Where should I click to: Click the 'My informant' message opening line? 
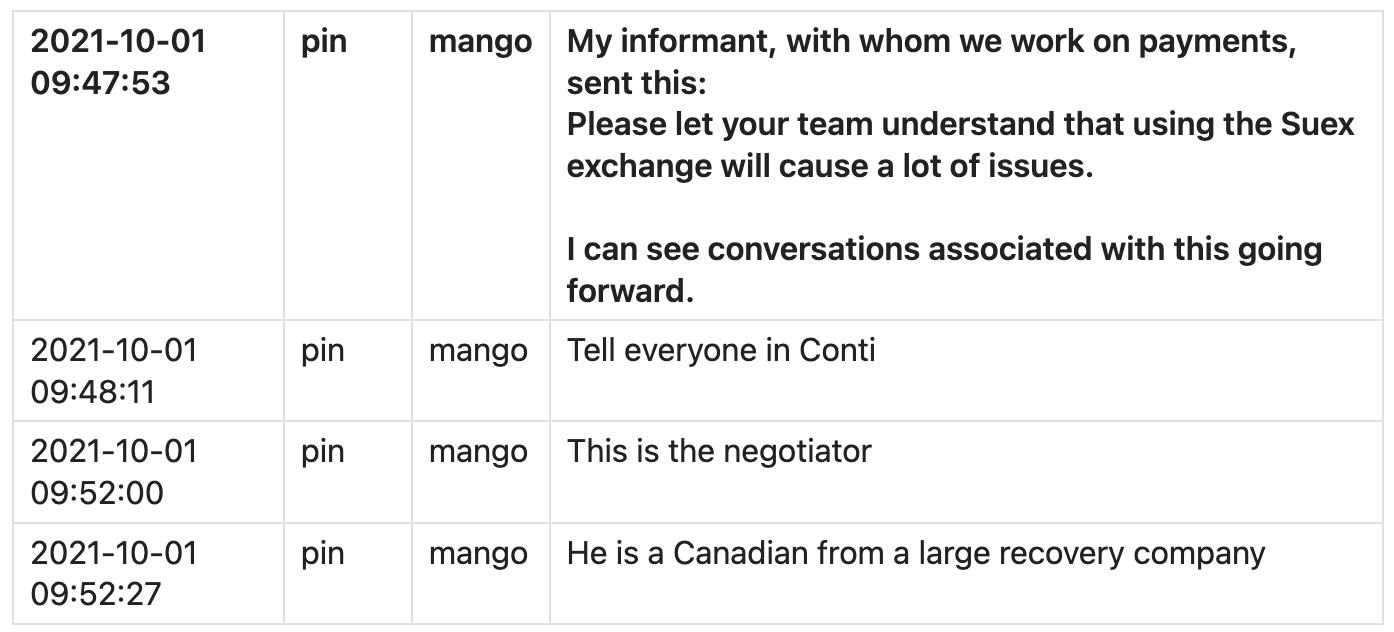click(931, 42)
